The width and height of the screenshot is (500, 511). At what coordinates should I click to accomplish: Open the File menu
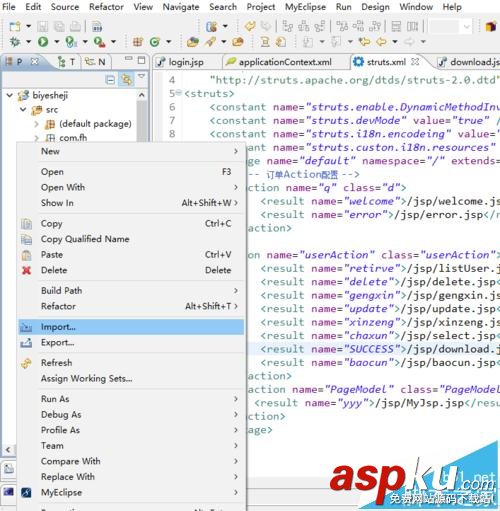(x=9, y=7)
